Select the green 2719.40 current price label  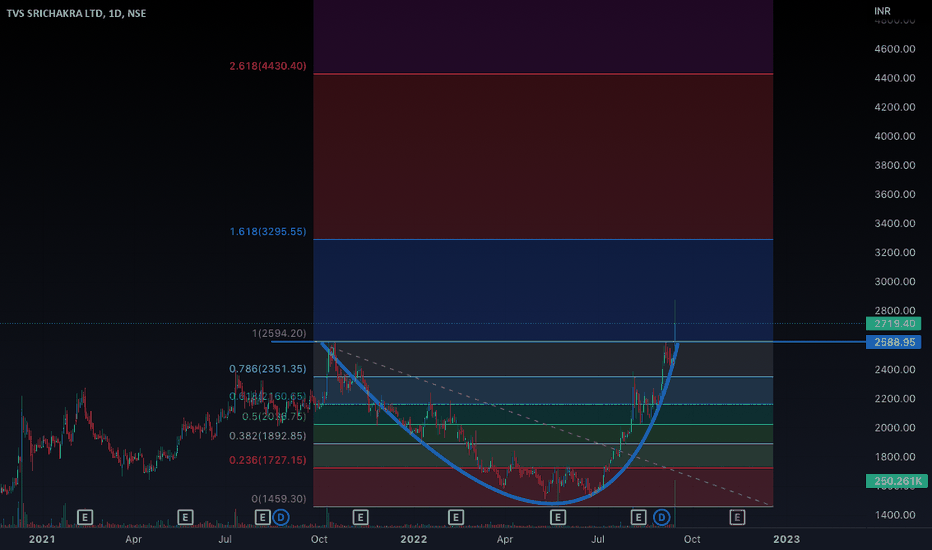[894, 323]
